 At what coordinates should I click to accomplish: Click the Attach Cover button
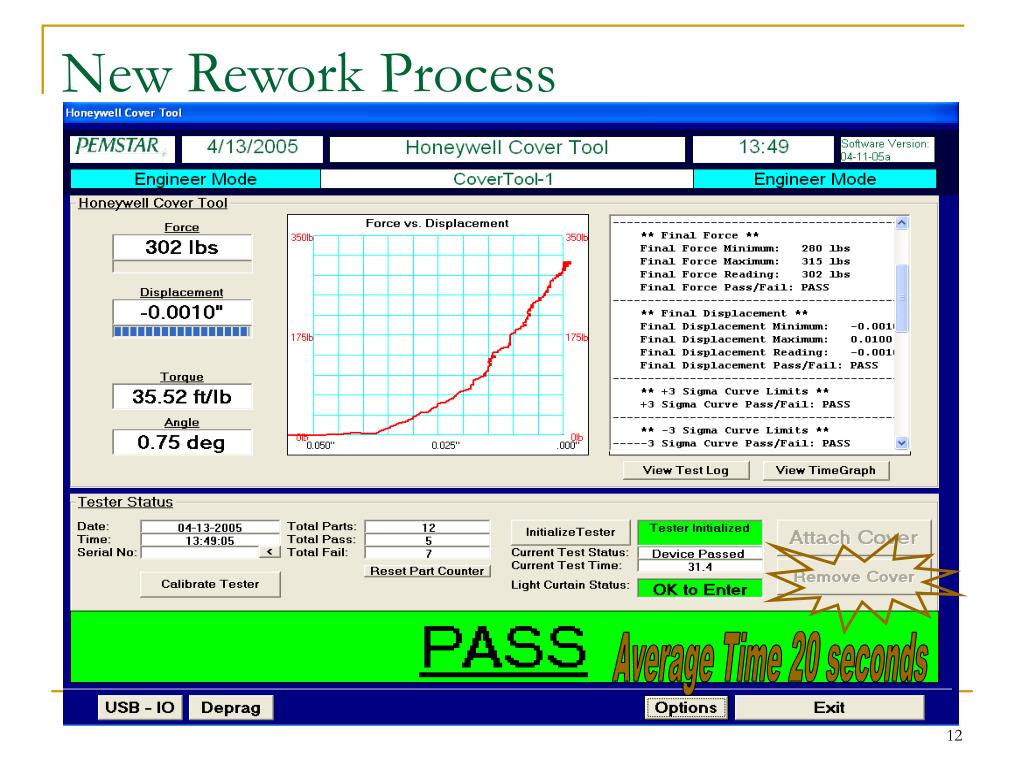coord(854,537)
